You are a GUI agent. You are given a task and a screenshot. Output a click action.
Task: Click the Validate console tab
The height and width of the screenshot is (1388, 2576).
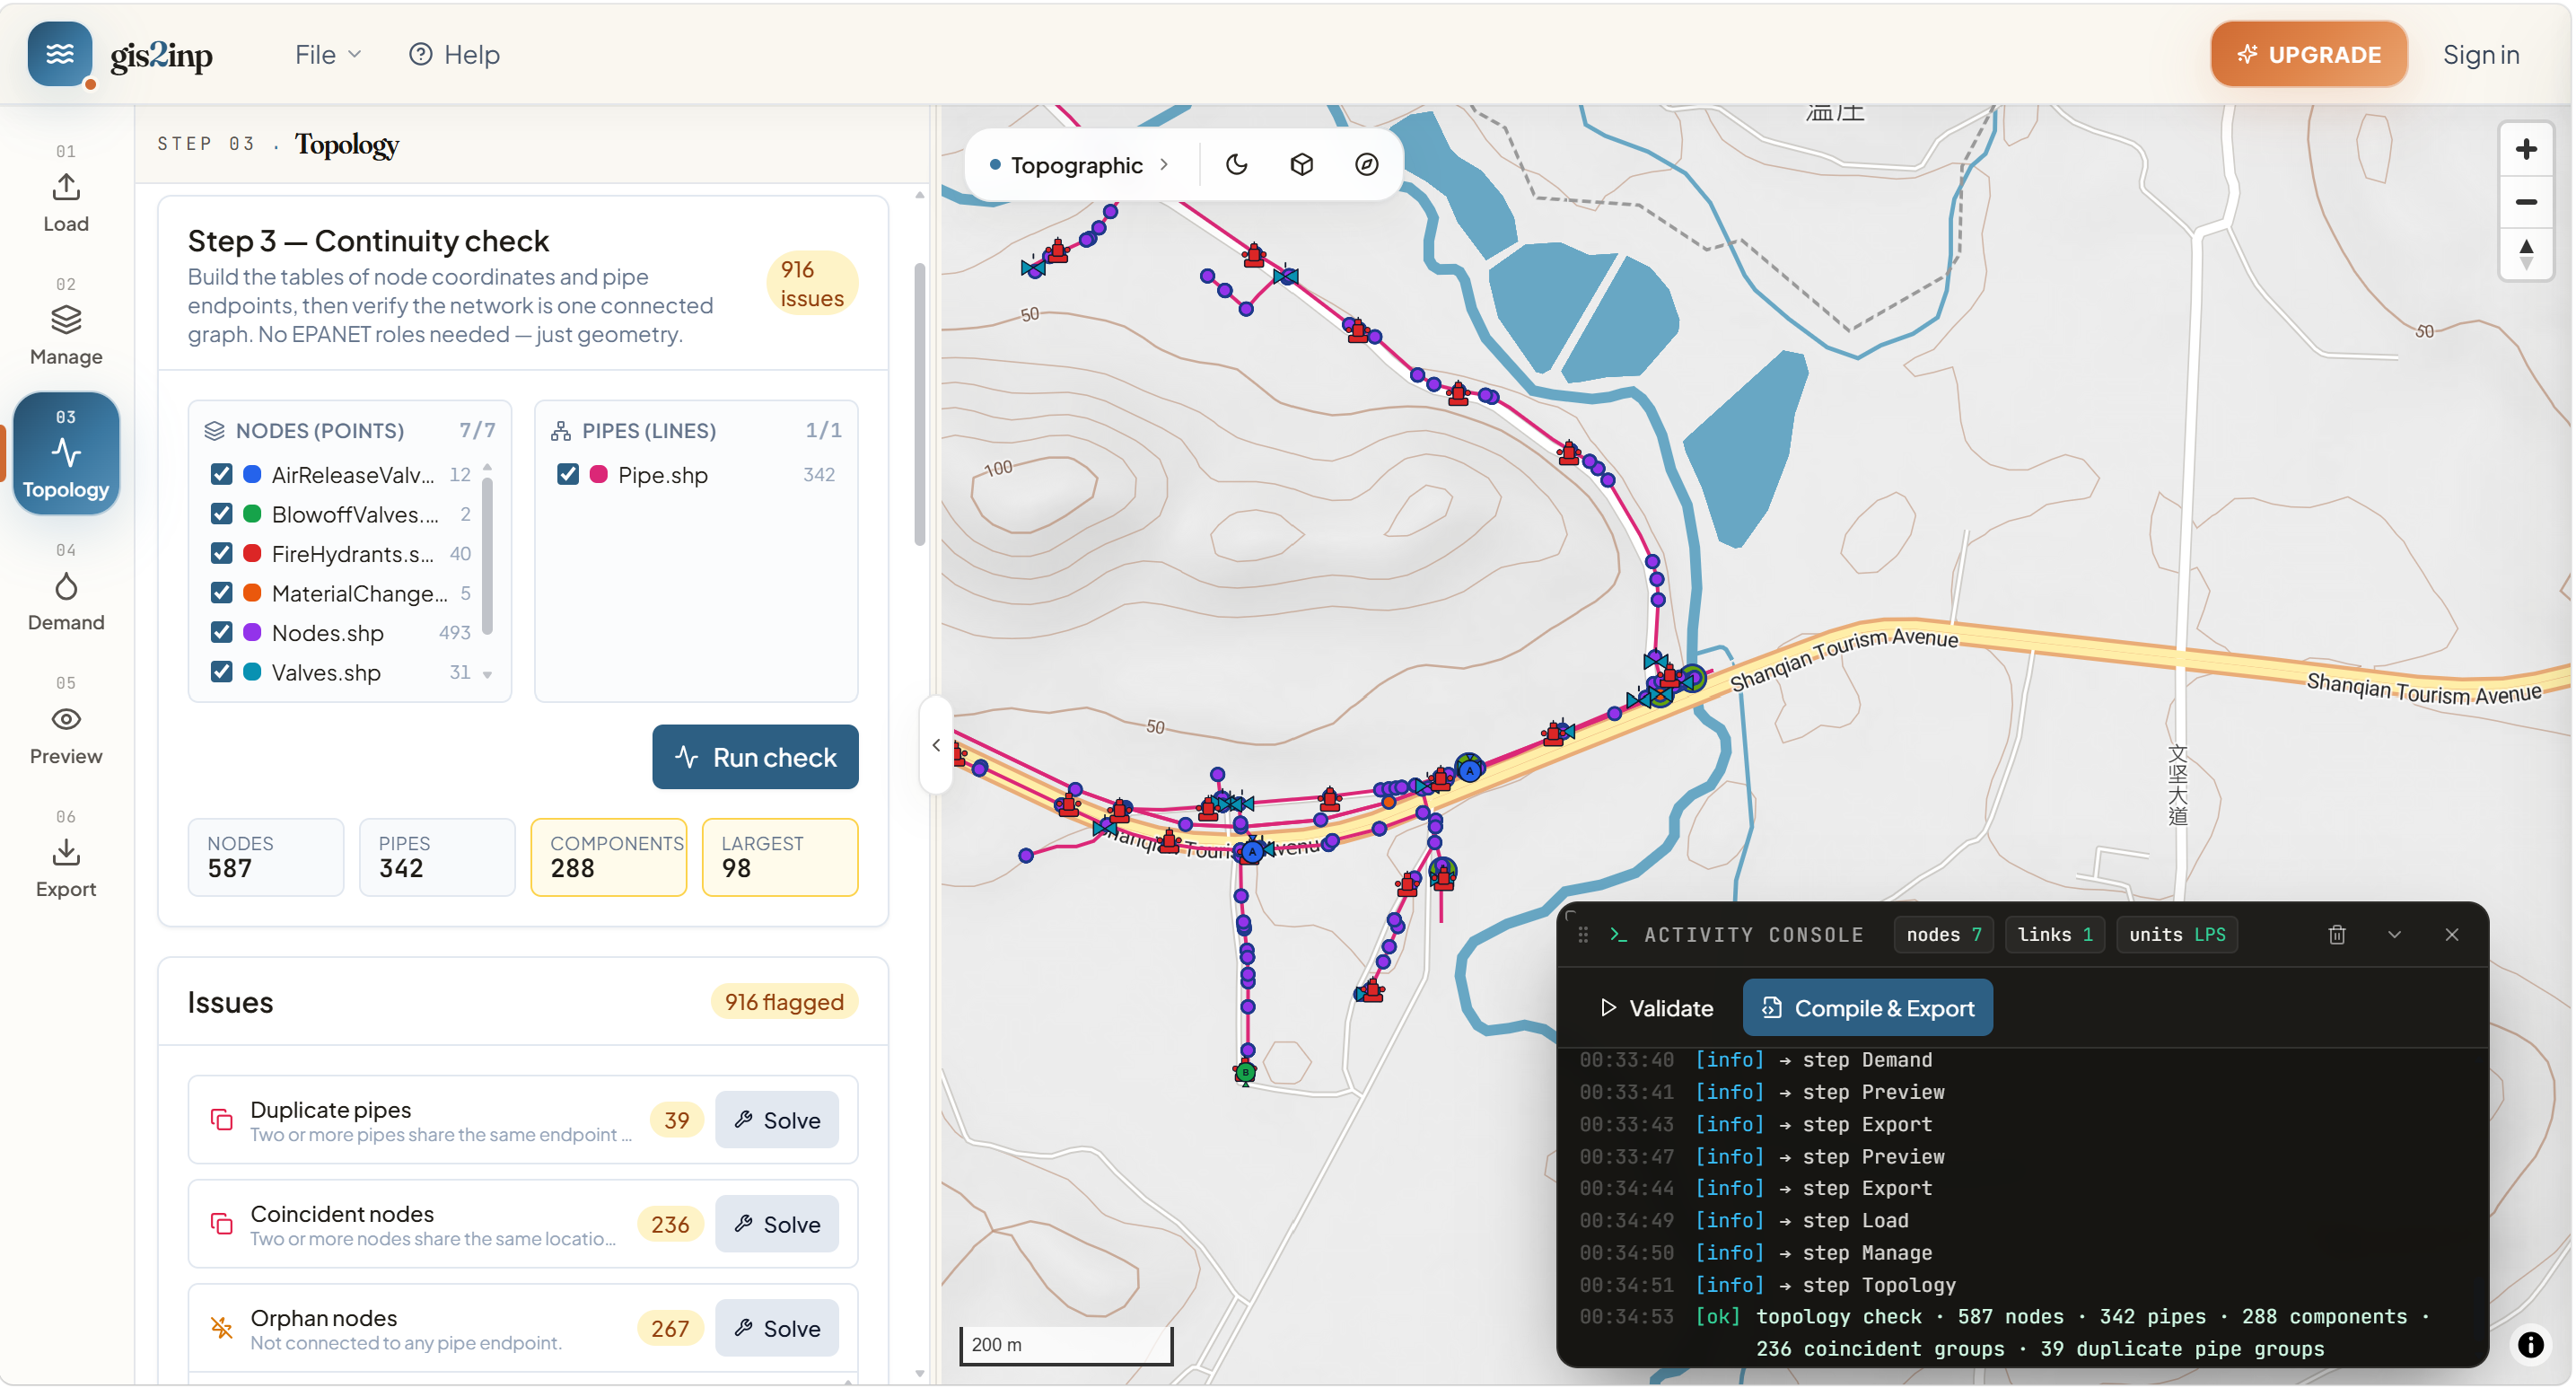click(x=1656, y=1008)
